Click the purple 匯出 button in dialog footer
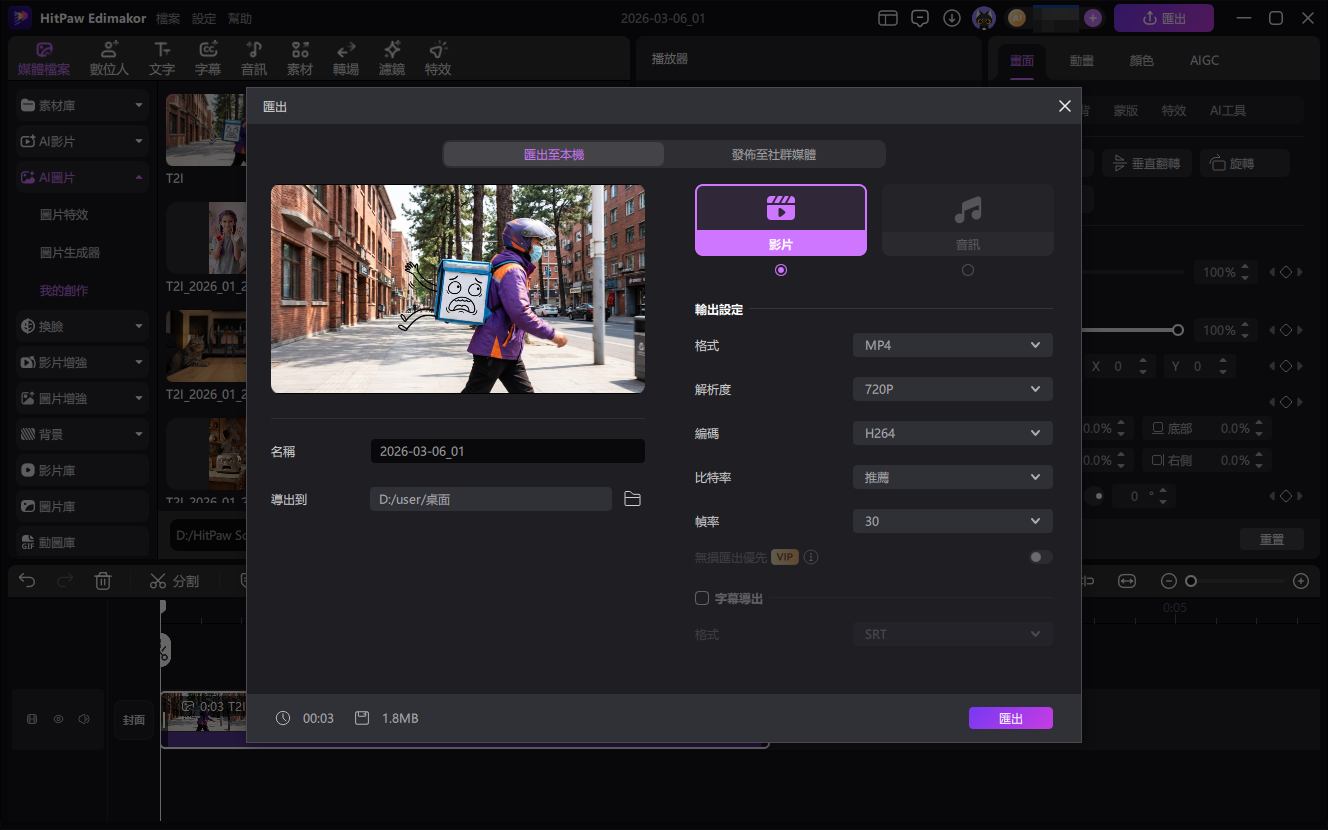1328x830 pixels. click(1010, 718)
